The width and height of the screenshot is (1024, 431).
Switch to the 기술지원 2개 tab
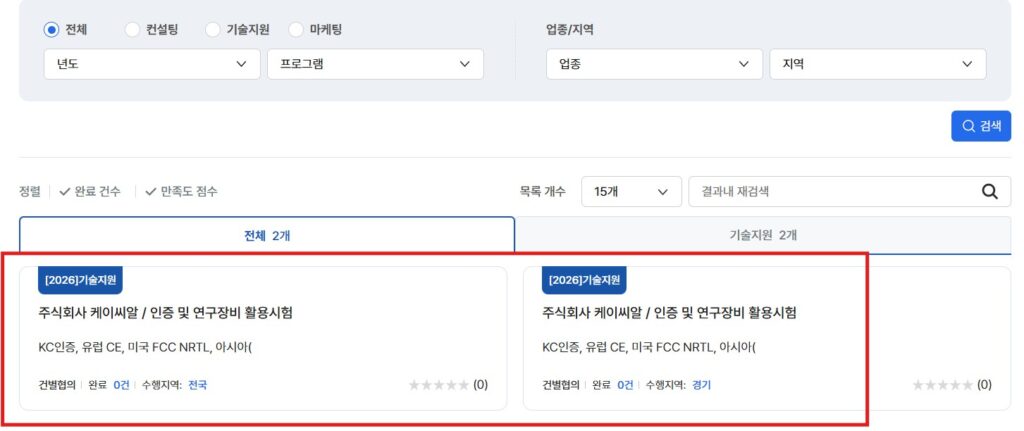763,235
